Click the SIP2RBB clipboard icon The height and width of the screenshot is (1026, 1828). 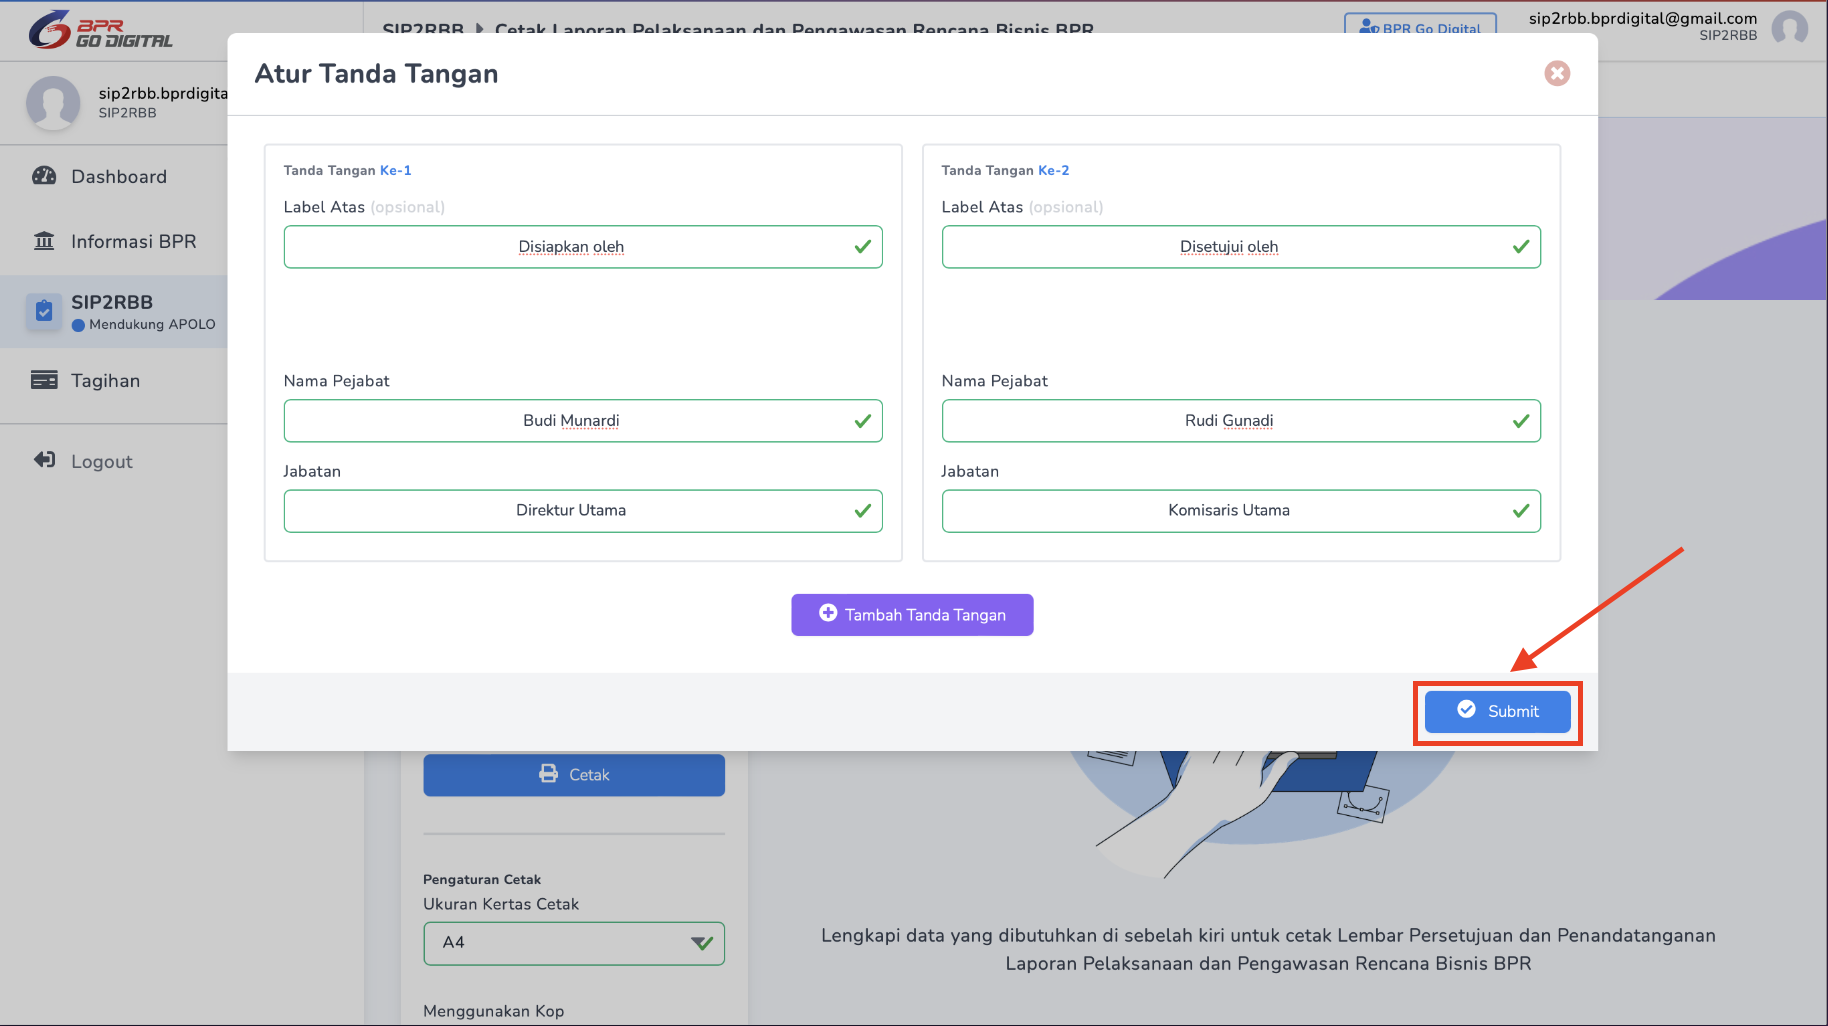(x=44, y=312)
